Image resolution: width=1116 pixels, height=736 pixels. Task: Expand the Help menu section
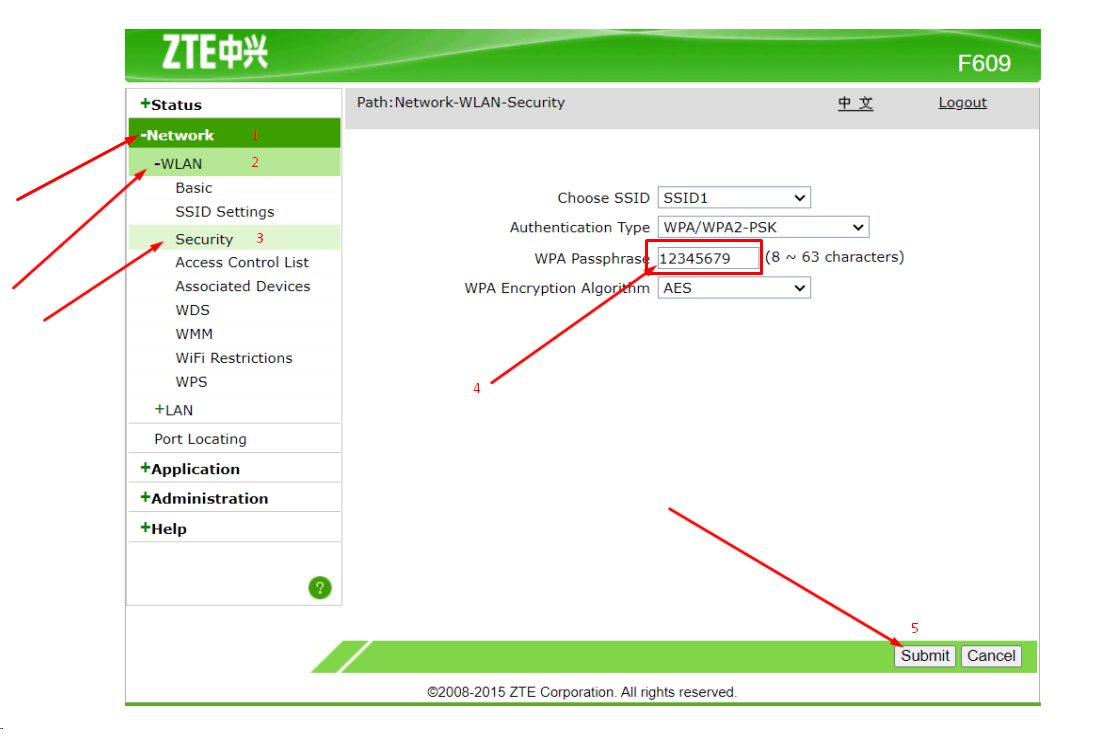[x=163, y=529]
